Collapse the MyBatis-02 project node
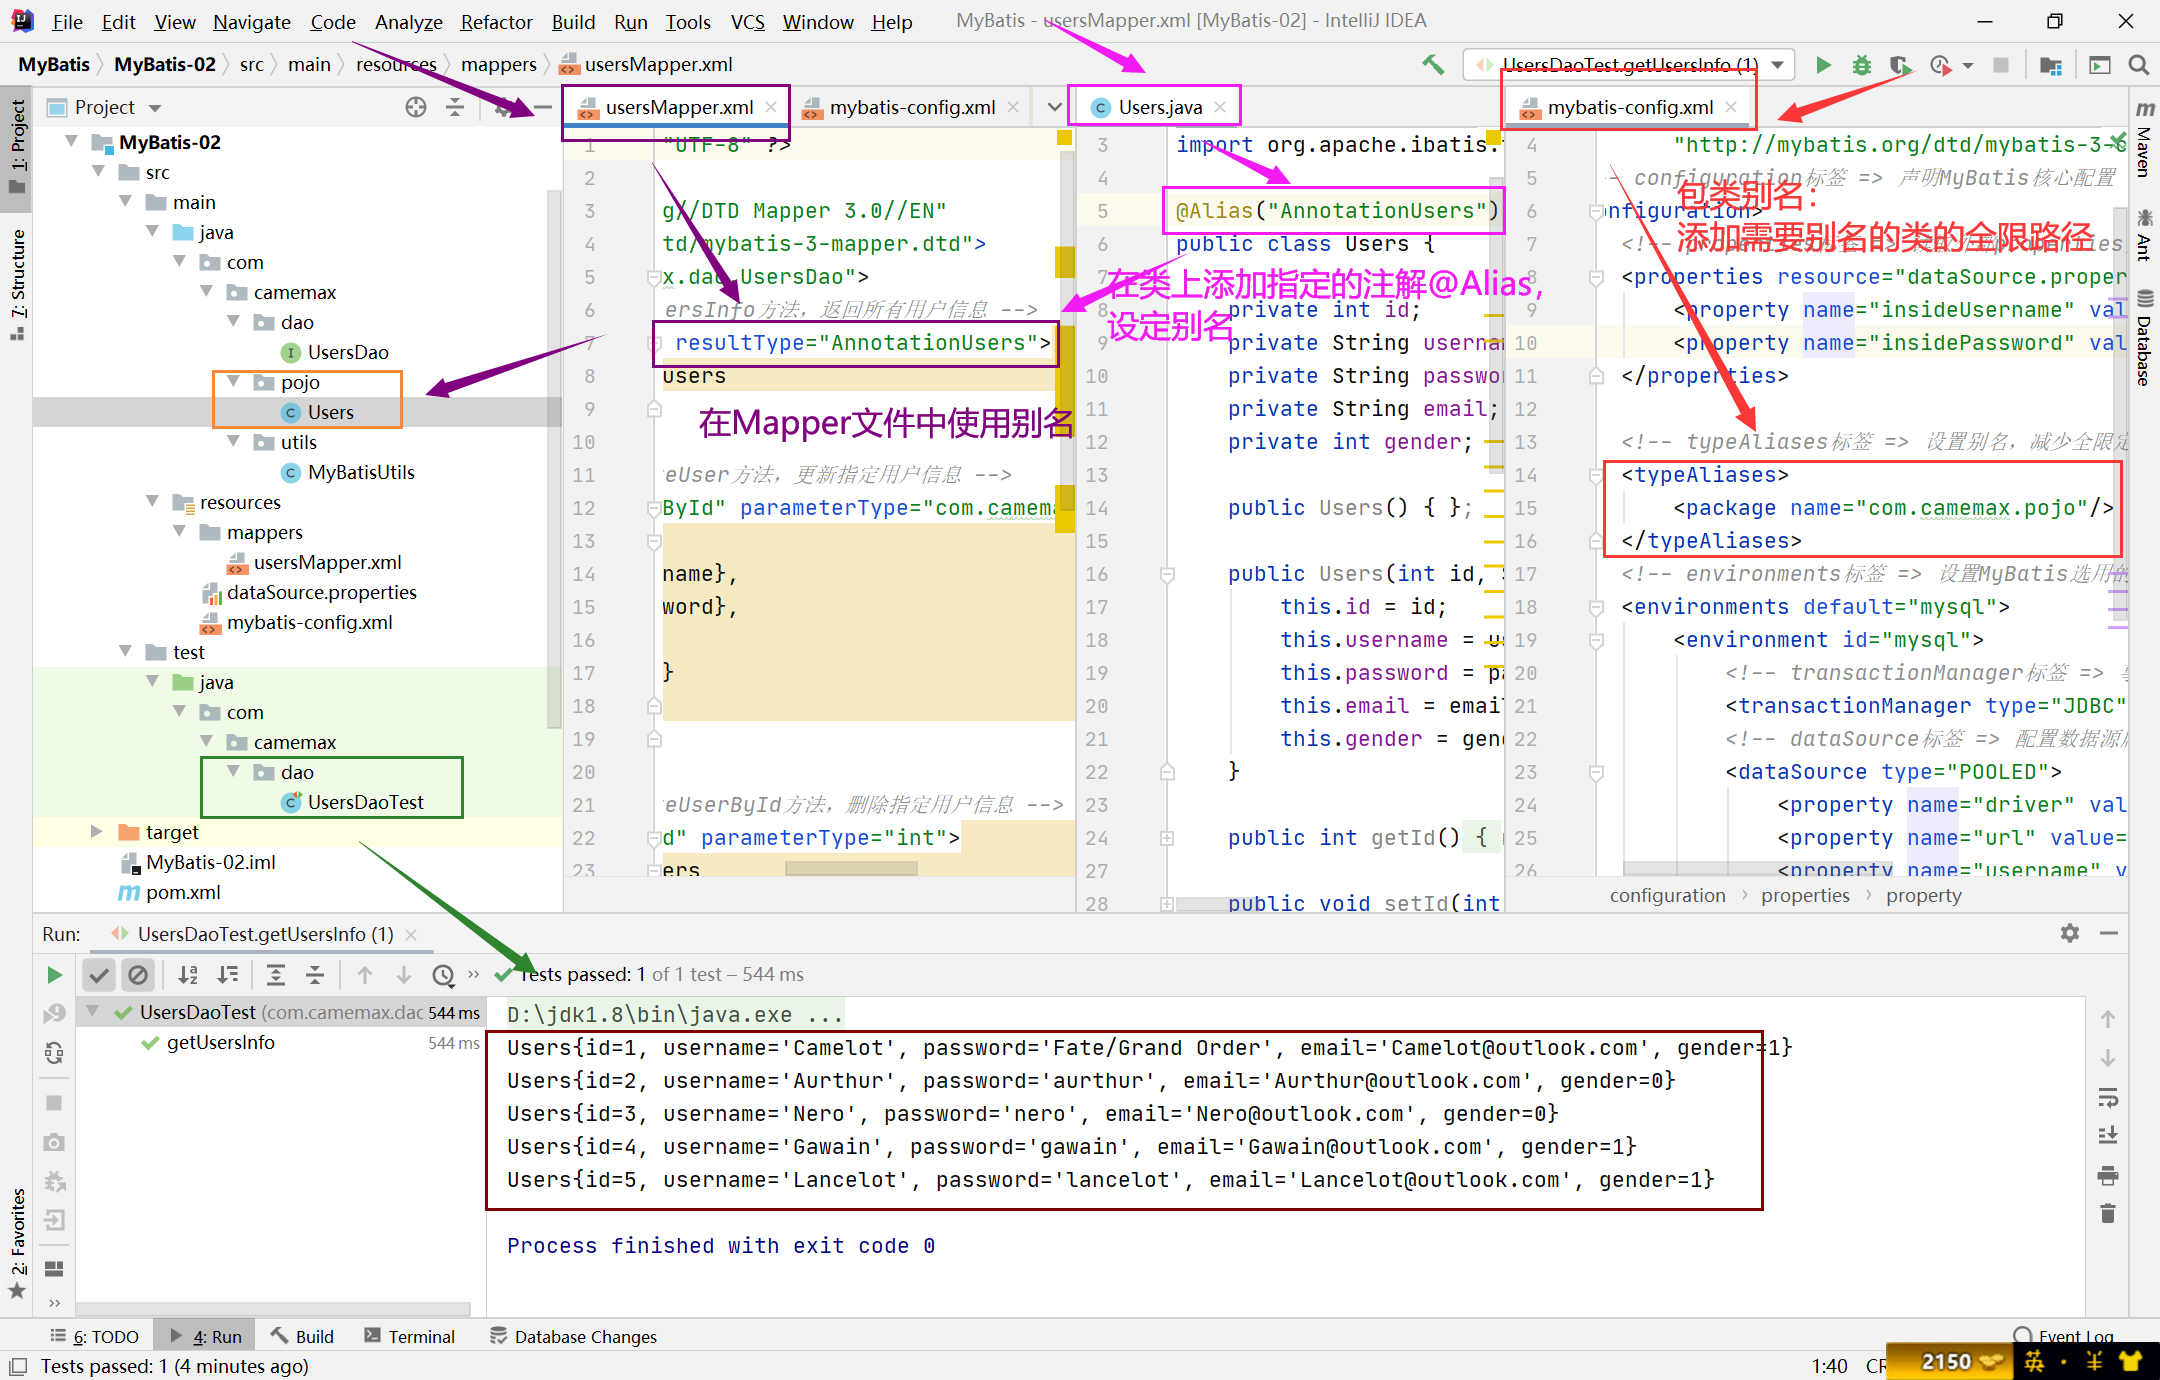The width and height of the screenshot is (2160, 1380). point(71,142)
